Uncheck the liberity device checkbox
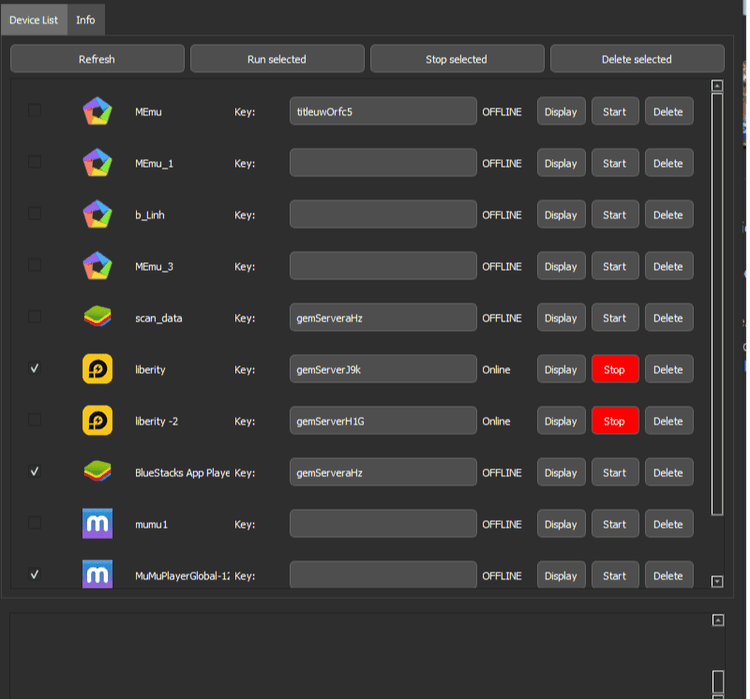The width and height of the screenshot is (750, 699). pyautogui.click(x=35, y=369)
